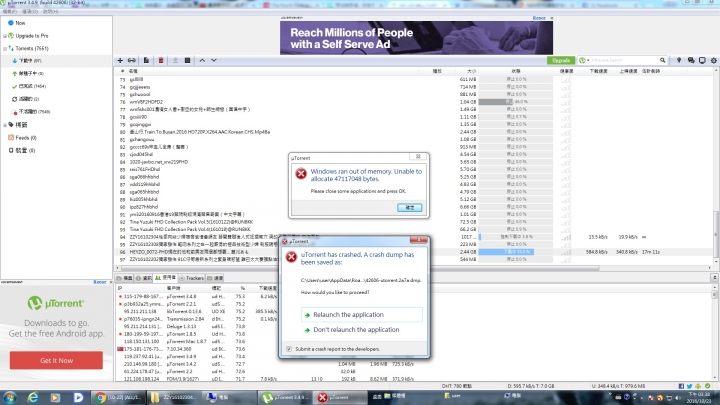
Task: Open the search provider dropdown arrow
Action: click(x=588, y=60)
